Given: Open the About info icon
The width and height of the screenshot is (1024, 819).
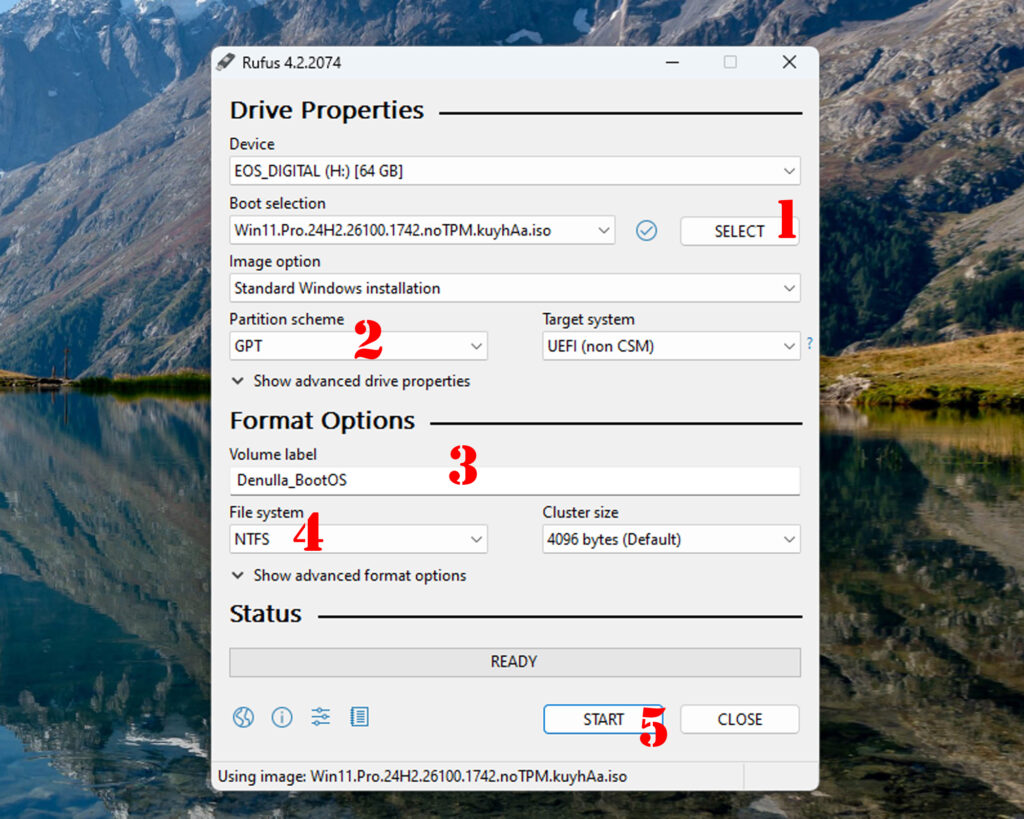Looking at the screenshot, I should tap(282, 717).
